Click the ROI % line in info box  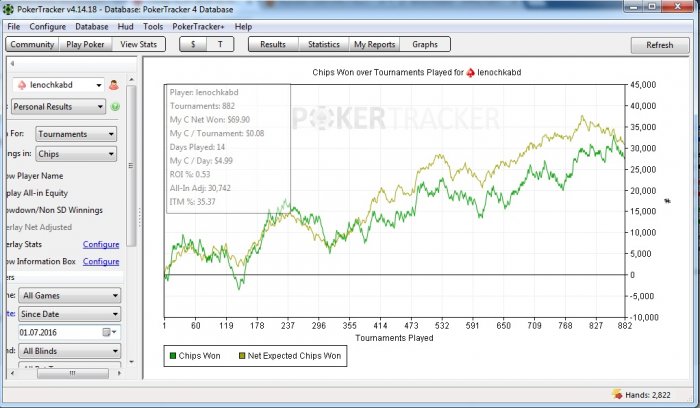190,174
